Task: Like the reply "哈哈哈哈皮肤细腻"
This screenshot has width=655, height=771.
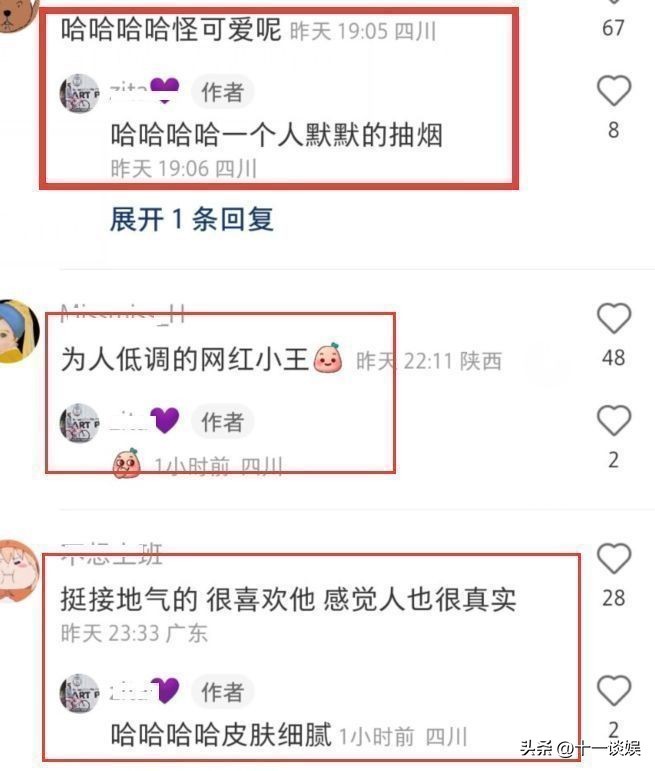Action: [614, 690]
